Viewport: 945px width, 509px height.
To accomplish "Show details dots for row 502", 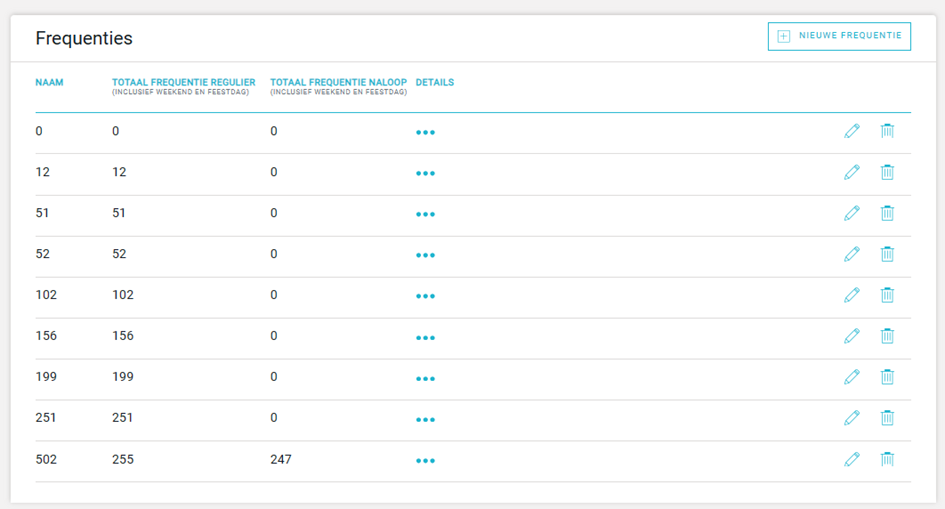I will (425, 461).
